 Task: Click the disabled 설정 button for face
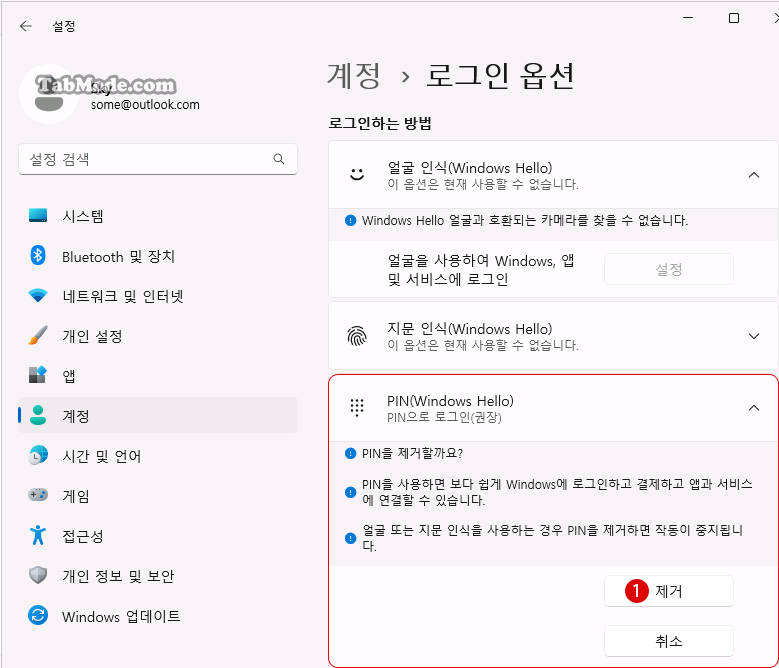coord(669,269)
